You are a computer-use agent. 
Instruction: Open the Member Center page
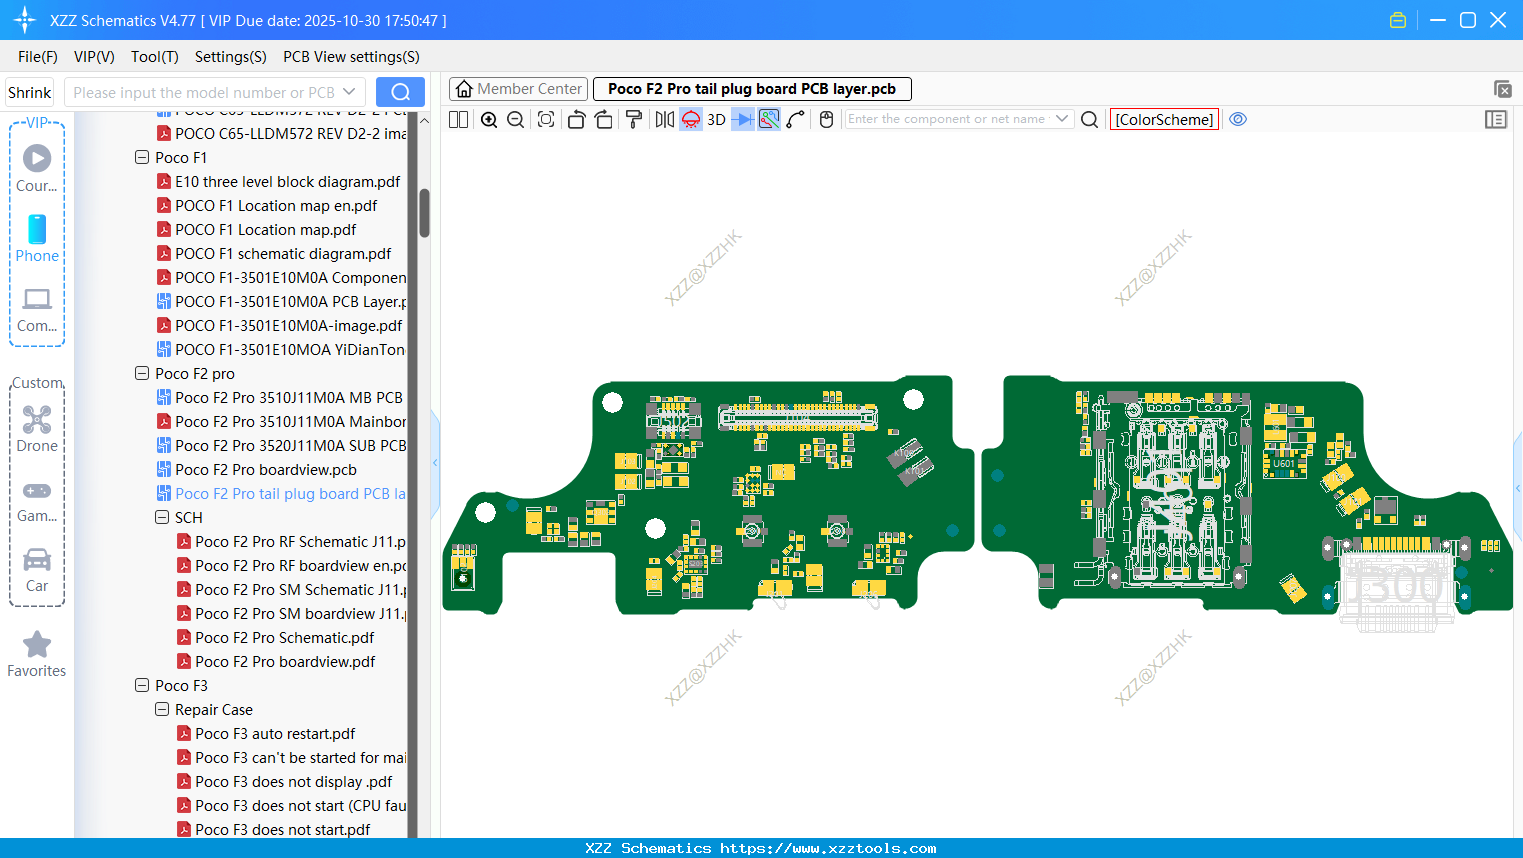[x=518, y=88]
